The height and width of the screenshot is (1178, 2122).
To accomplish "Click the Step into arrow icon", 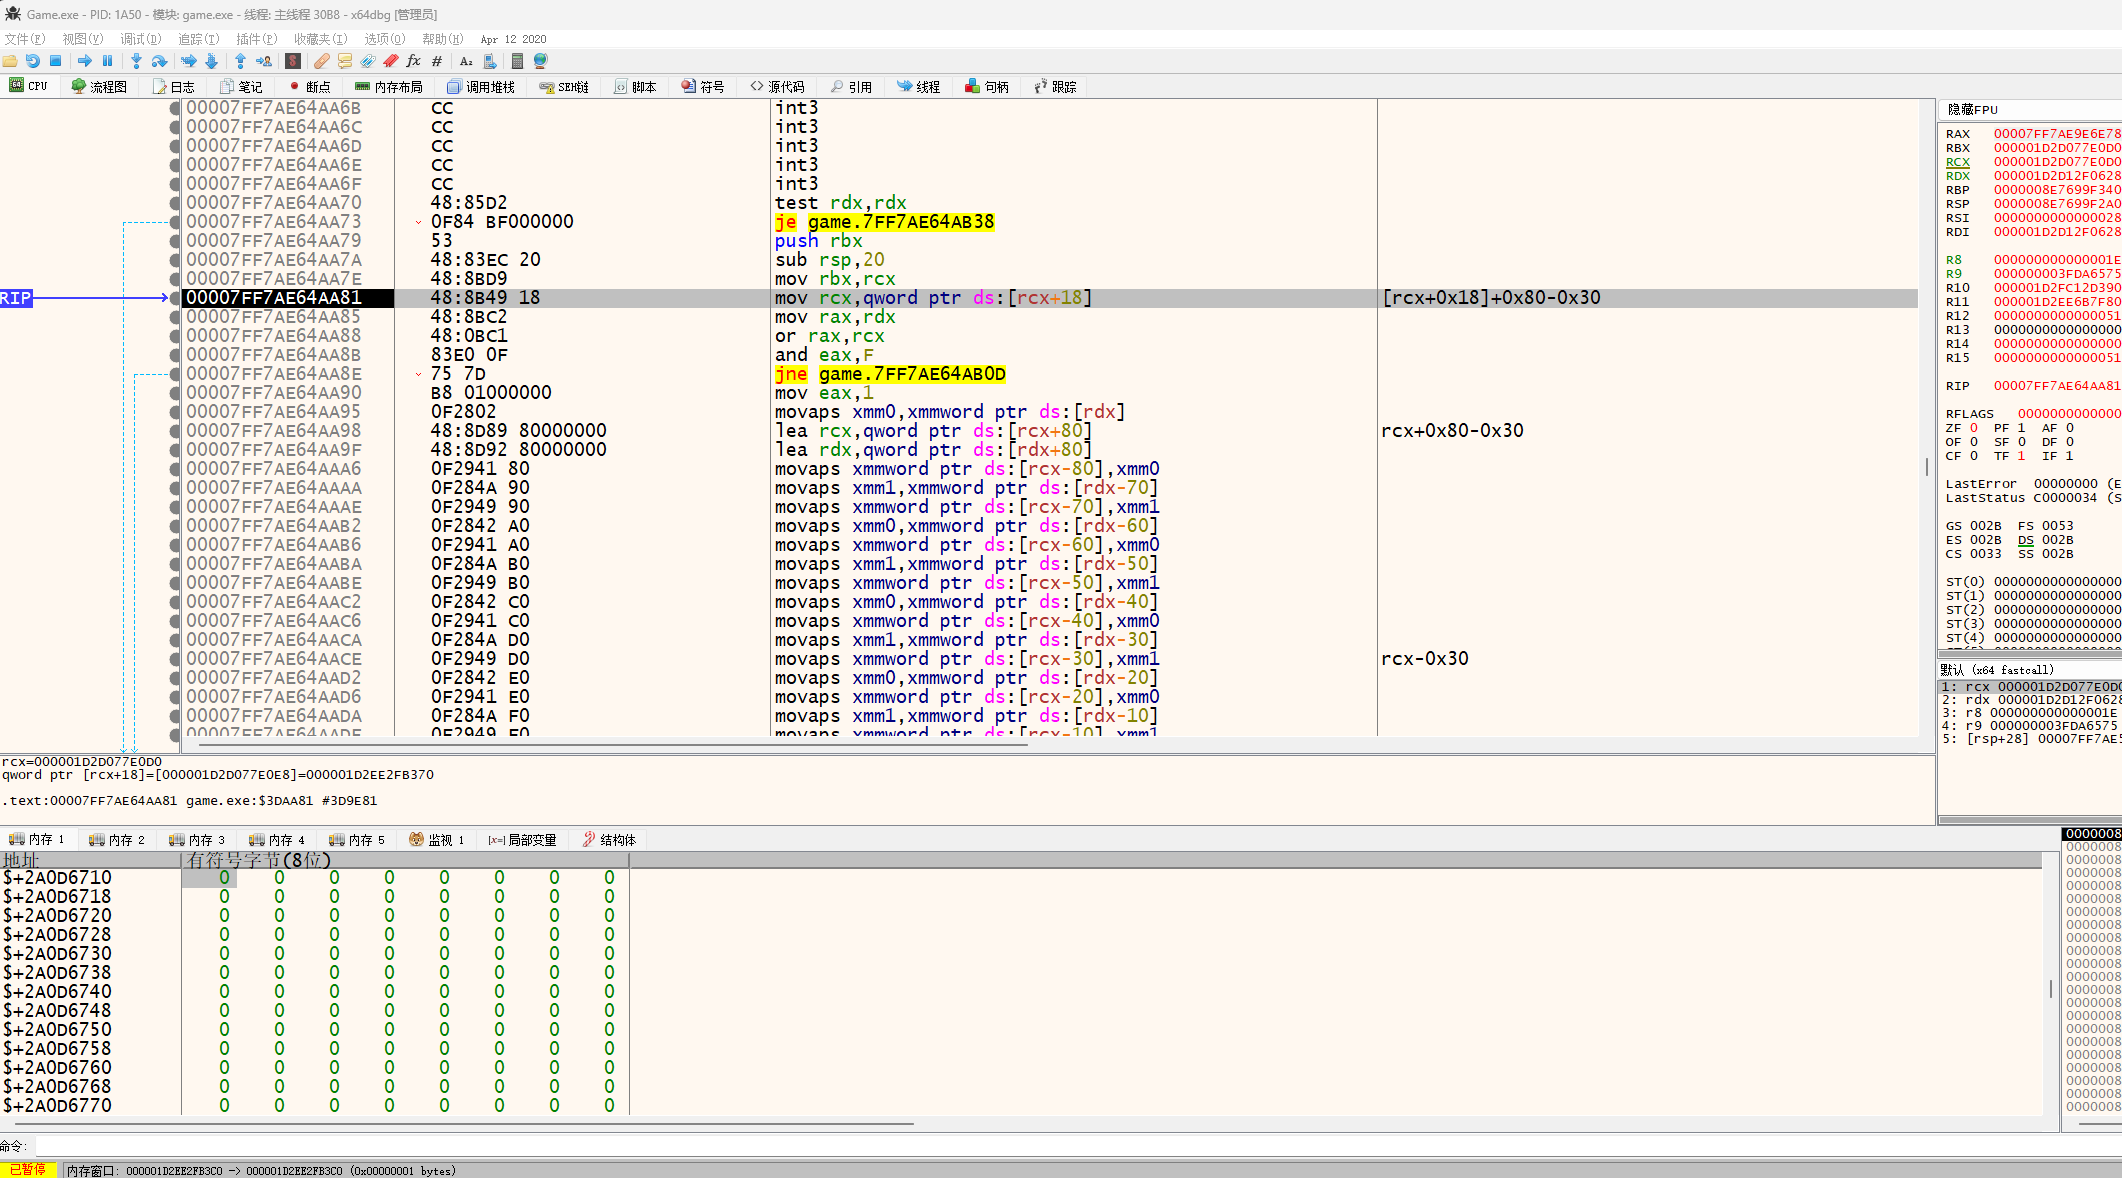I will pos(136,61).
